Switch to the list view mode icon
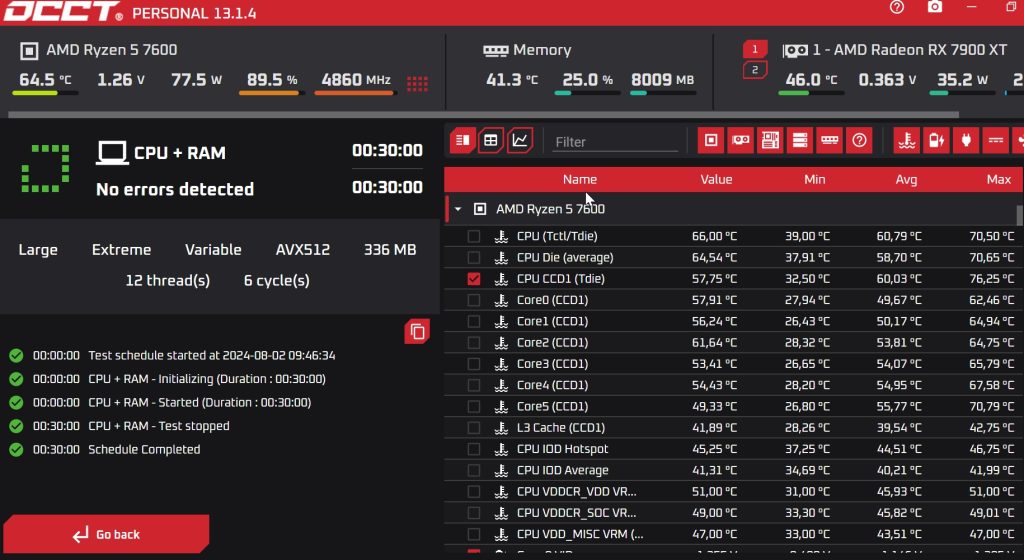Screen dimensions: 1024x560 [463, 140]
